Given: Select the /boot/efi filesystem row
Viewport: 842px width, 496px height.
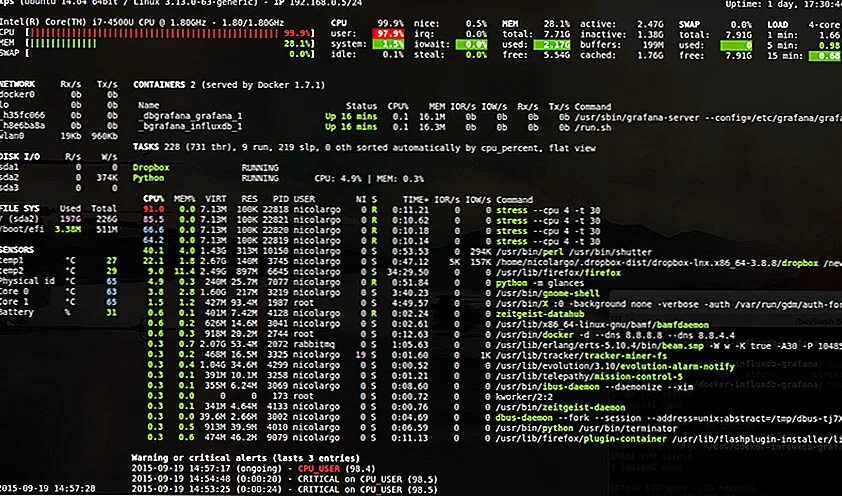Looking at the screenshot, I should click(x=59, y=229).
